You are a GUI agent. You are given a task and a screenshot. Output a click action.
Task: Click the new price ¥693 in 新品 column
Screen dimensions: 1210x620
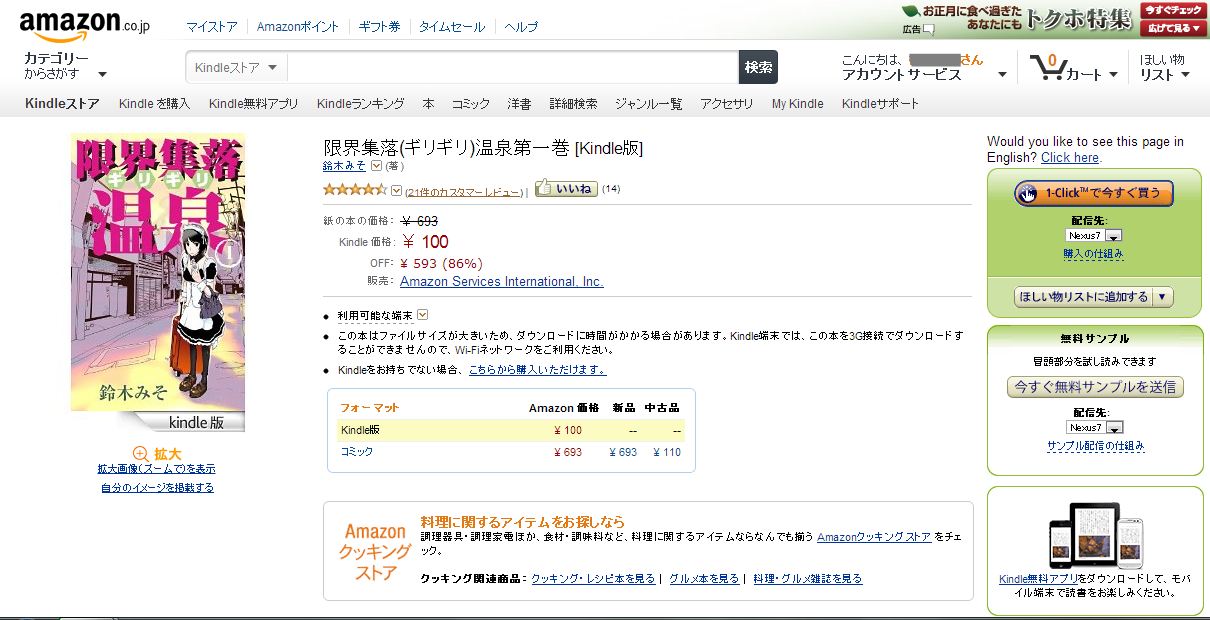[623, 452]
